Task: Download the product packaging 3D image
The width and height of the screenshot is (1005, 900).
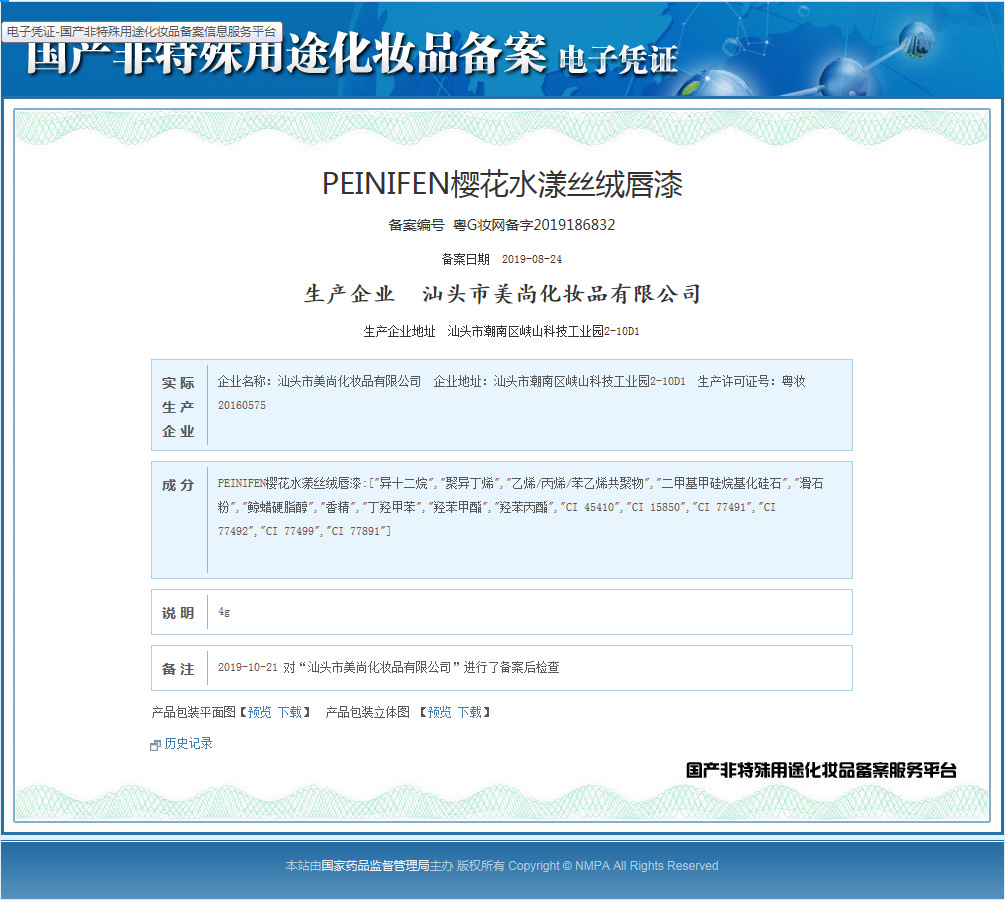Action: pos(470,712)
